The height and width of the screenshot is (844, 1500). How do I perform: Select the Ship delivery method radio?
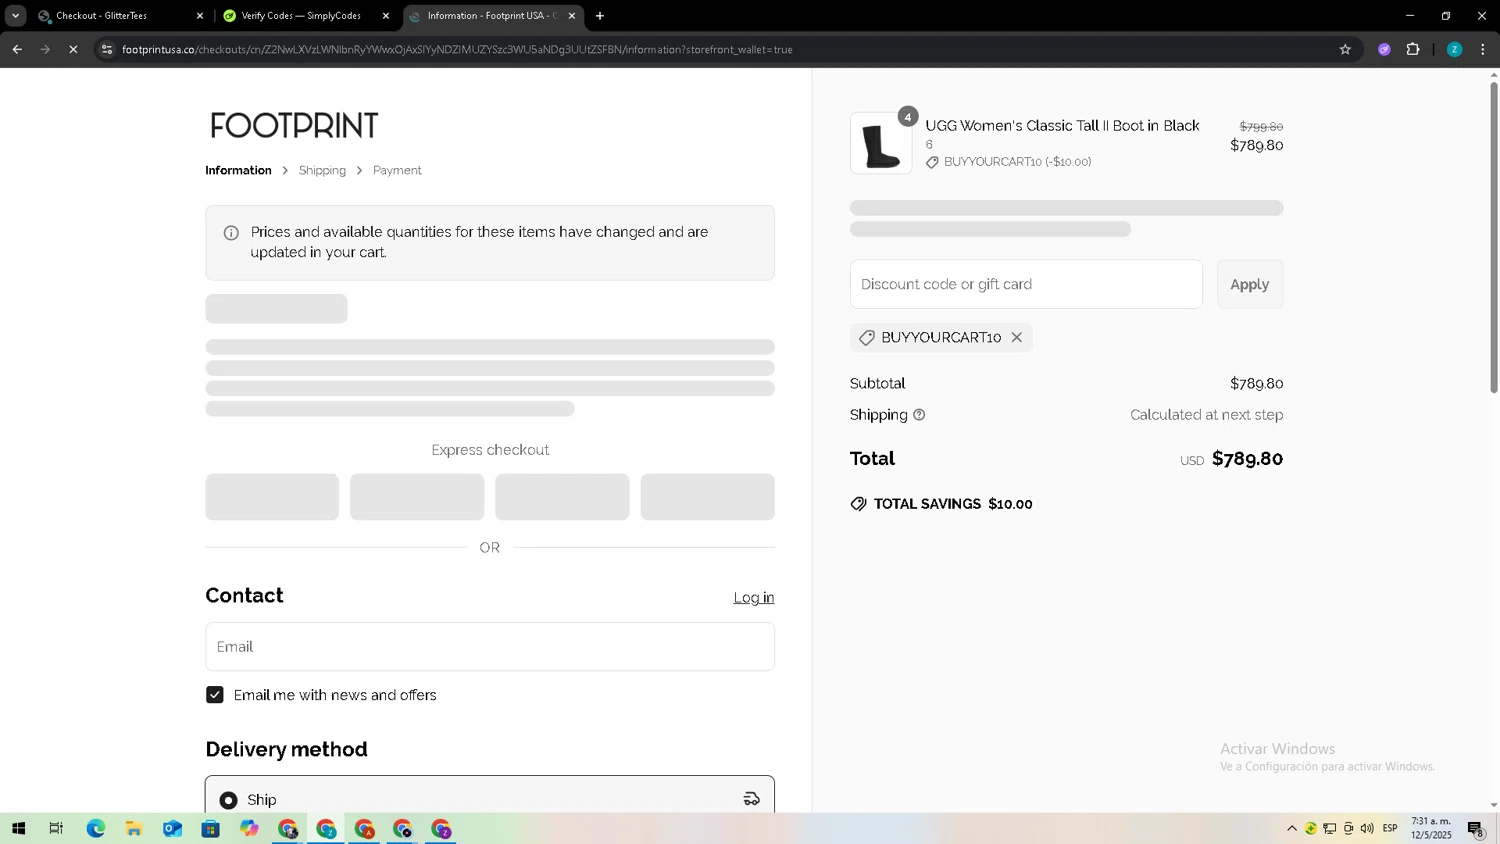229,800
